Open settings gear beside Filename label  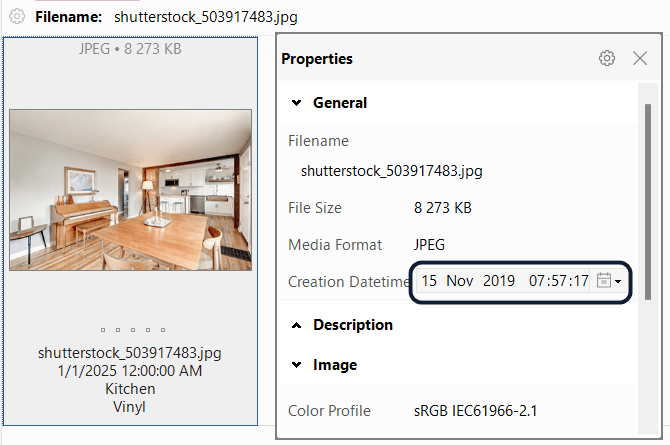(x=17, y=17)
